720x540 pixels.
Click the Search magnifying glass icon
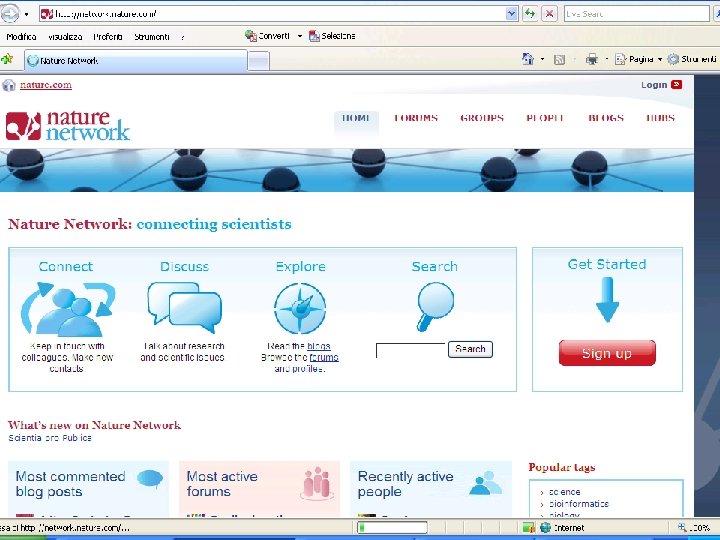click(435, 306)
